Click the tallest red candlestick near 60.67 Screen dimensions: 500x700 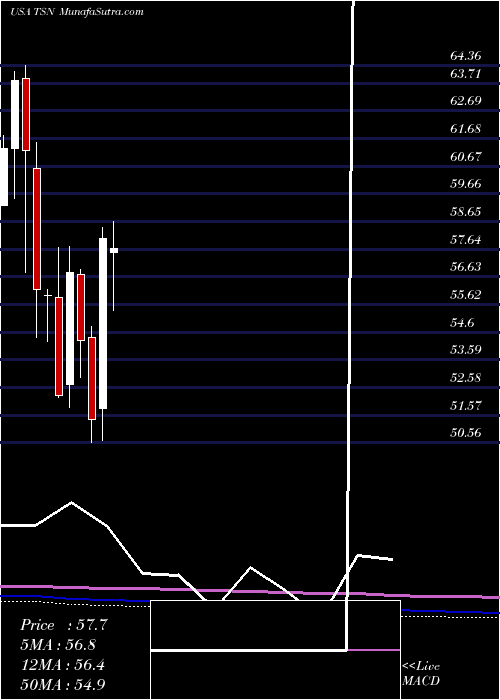click(x=37, y=229)
